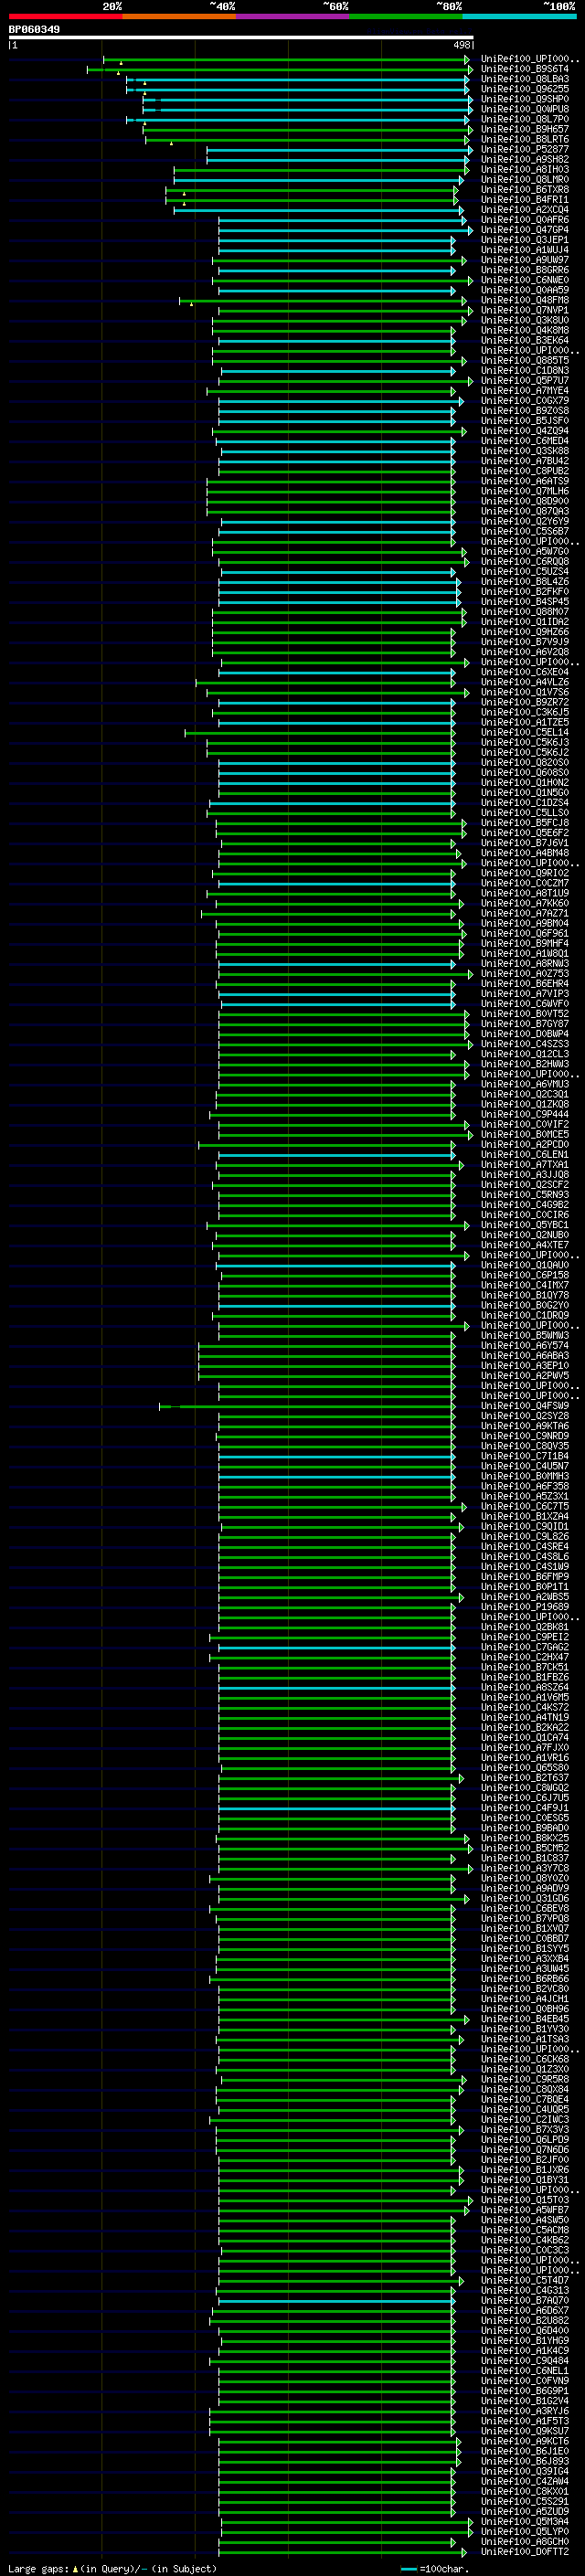Click the alignment bar for UniRef100_B9S6T4

pos(278,70)
